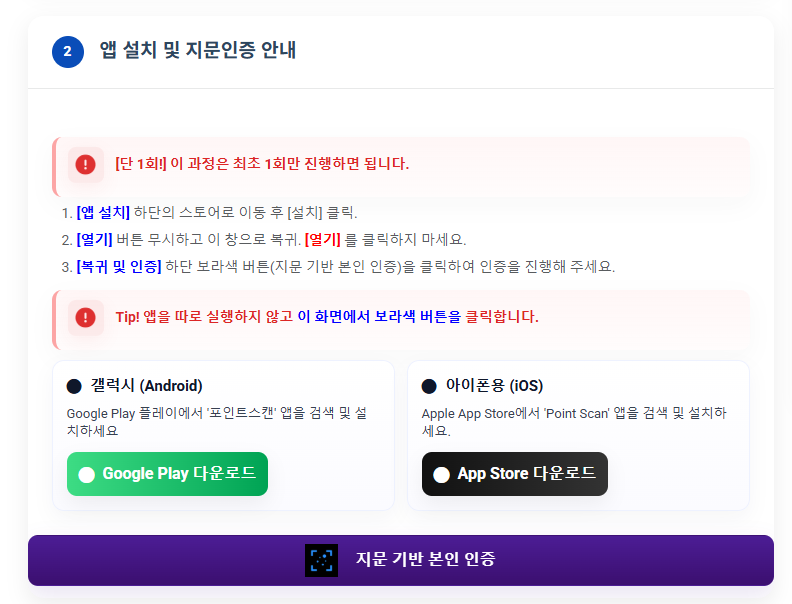This screenshot has height=604, width=792.
Task: Click the Google Play '포인트스캔' description text
Action: [217, 422]
